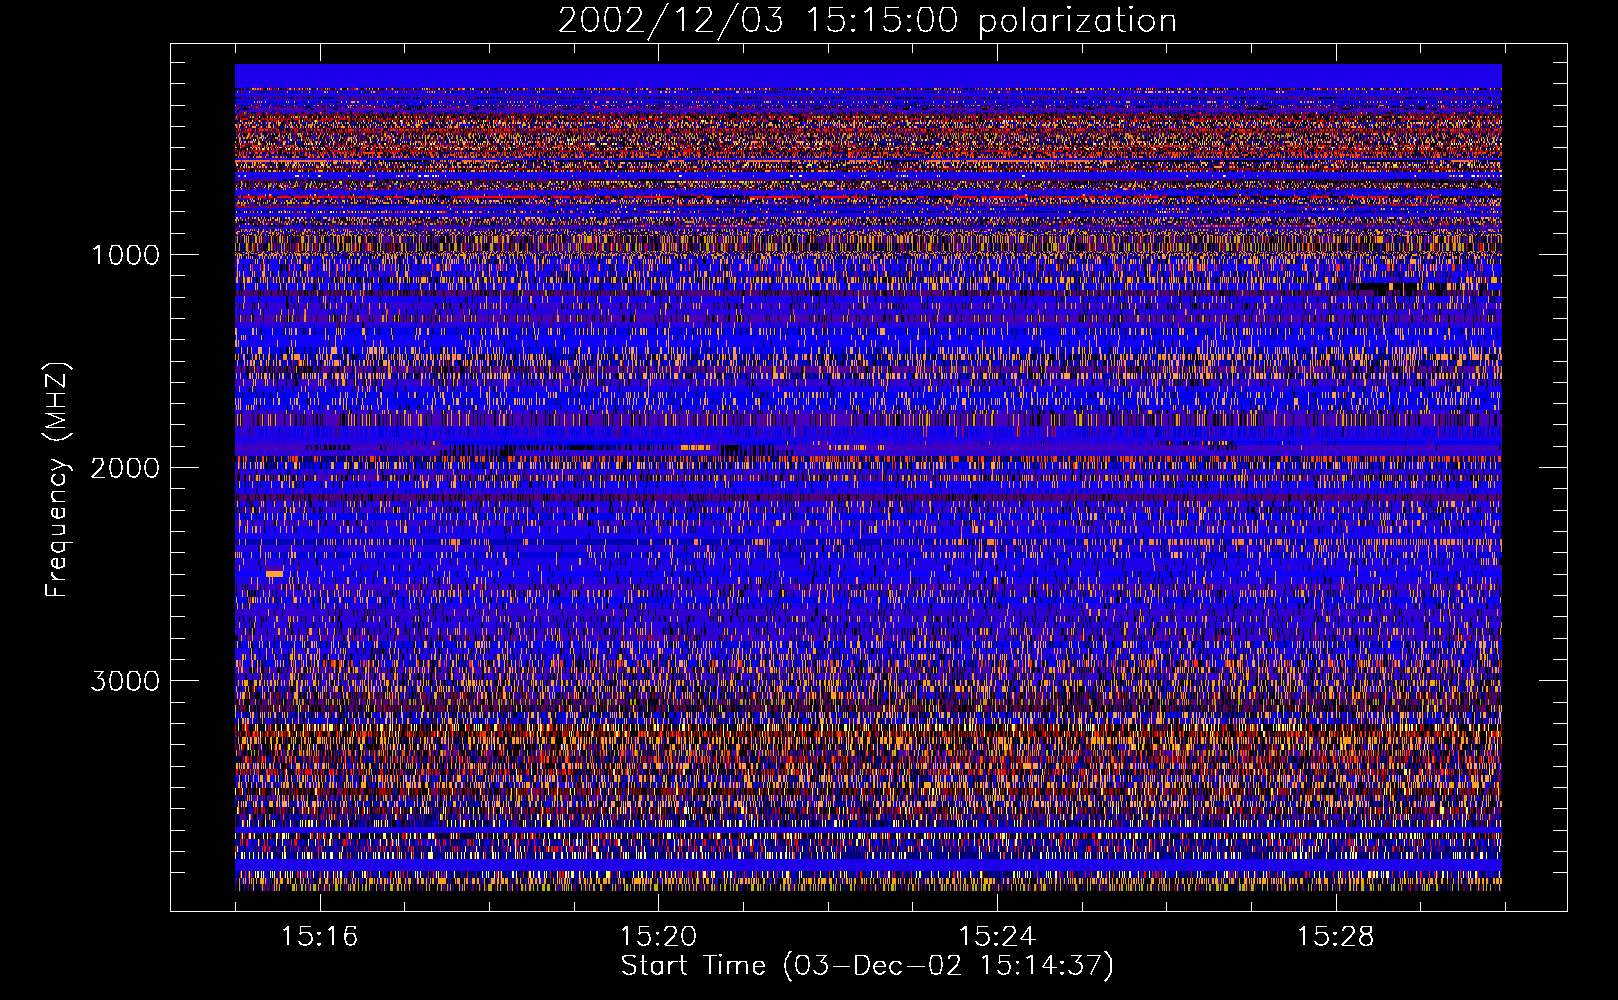Screen dimensions: 1618x1000
Task: Click the 'Frequency (MHZ)' axis label
Action: tap(57, 479)
